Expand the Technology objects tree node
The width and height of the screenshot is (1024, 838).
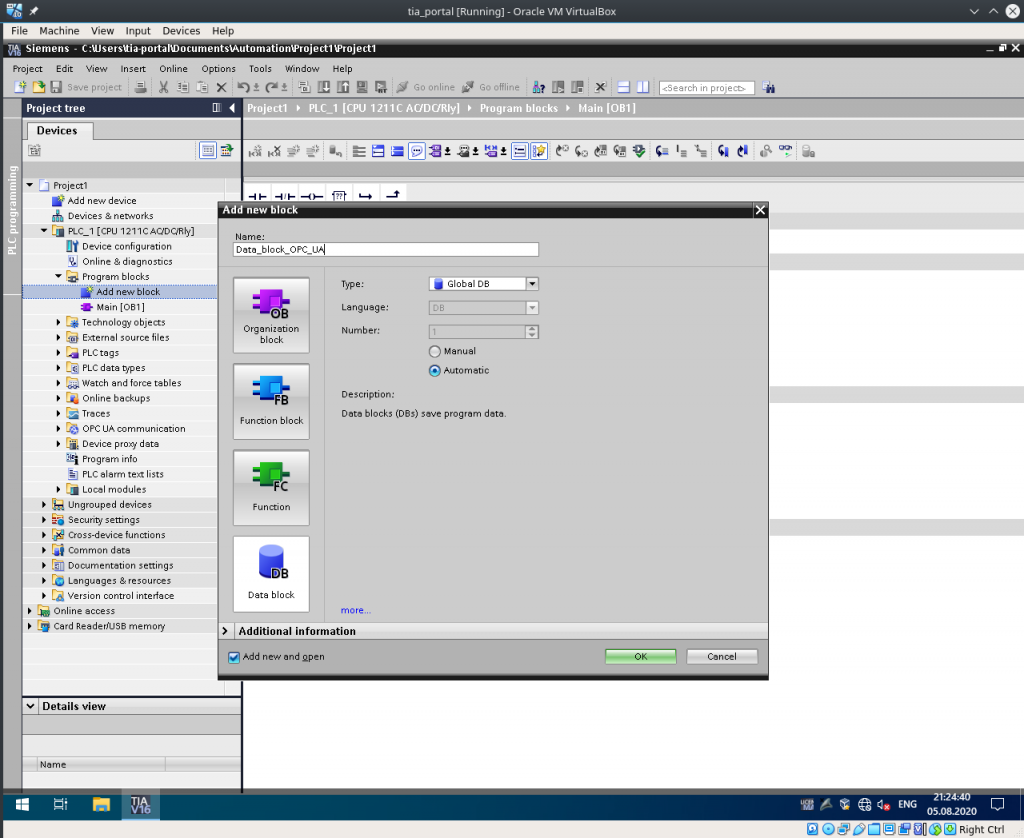point(58,322)
